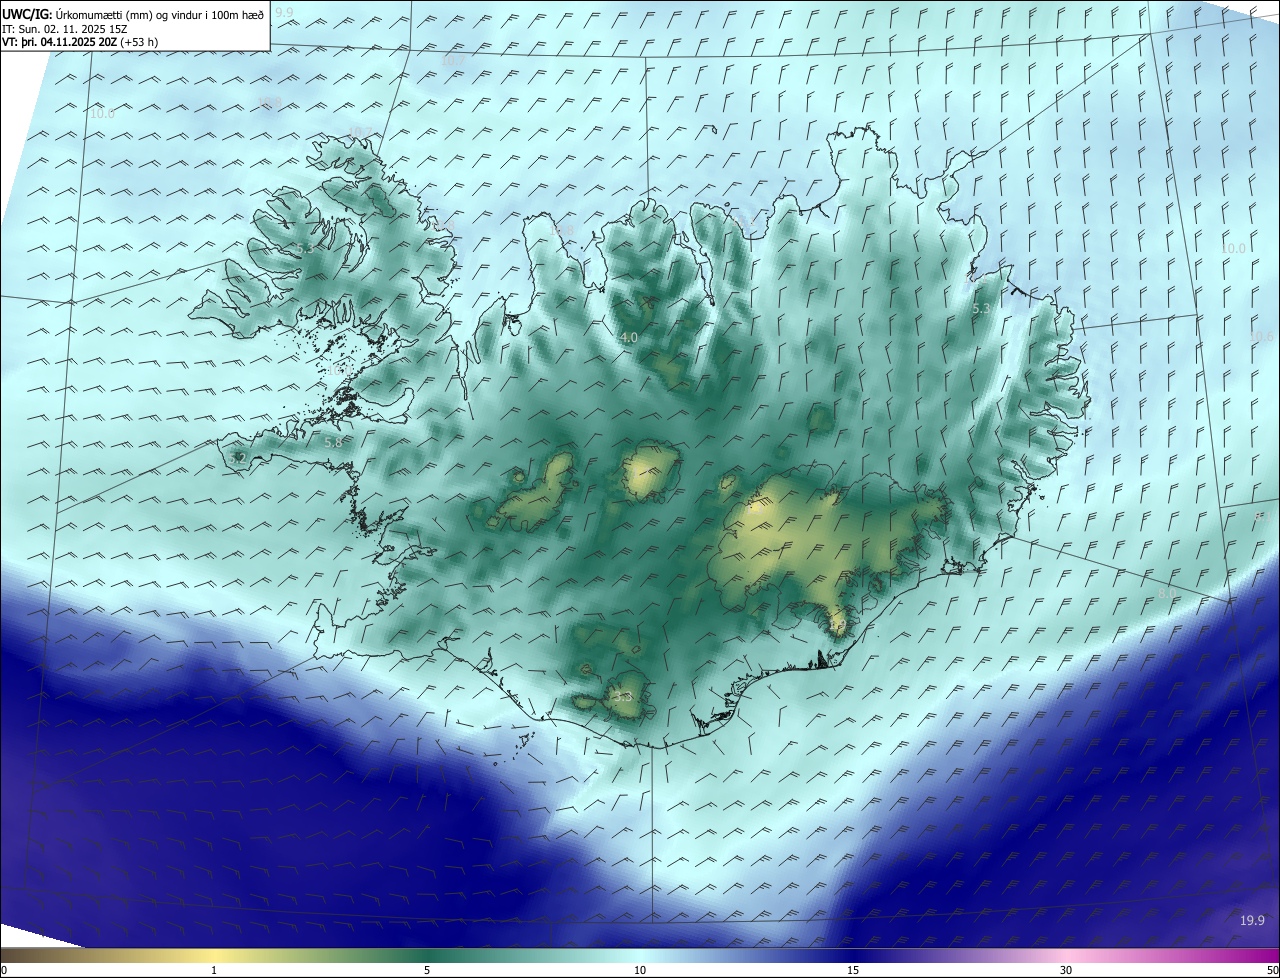
Task: Click the '1' tick on the color scale
Action: (214, 970)
